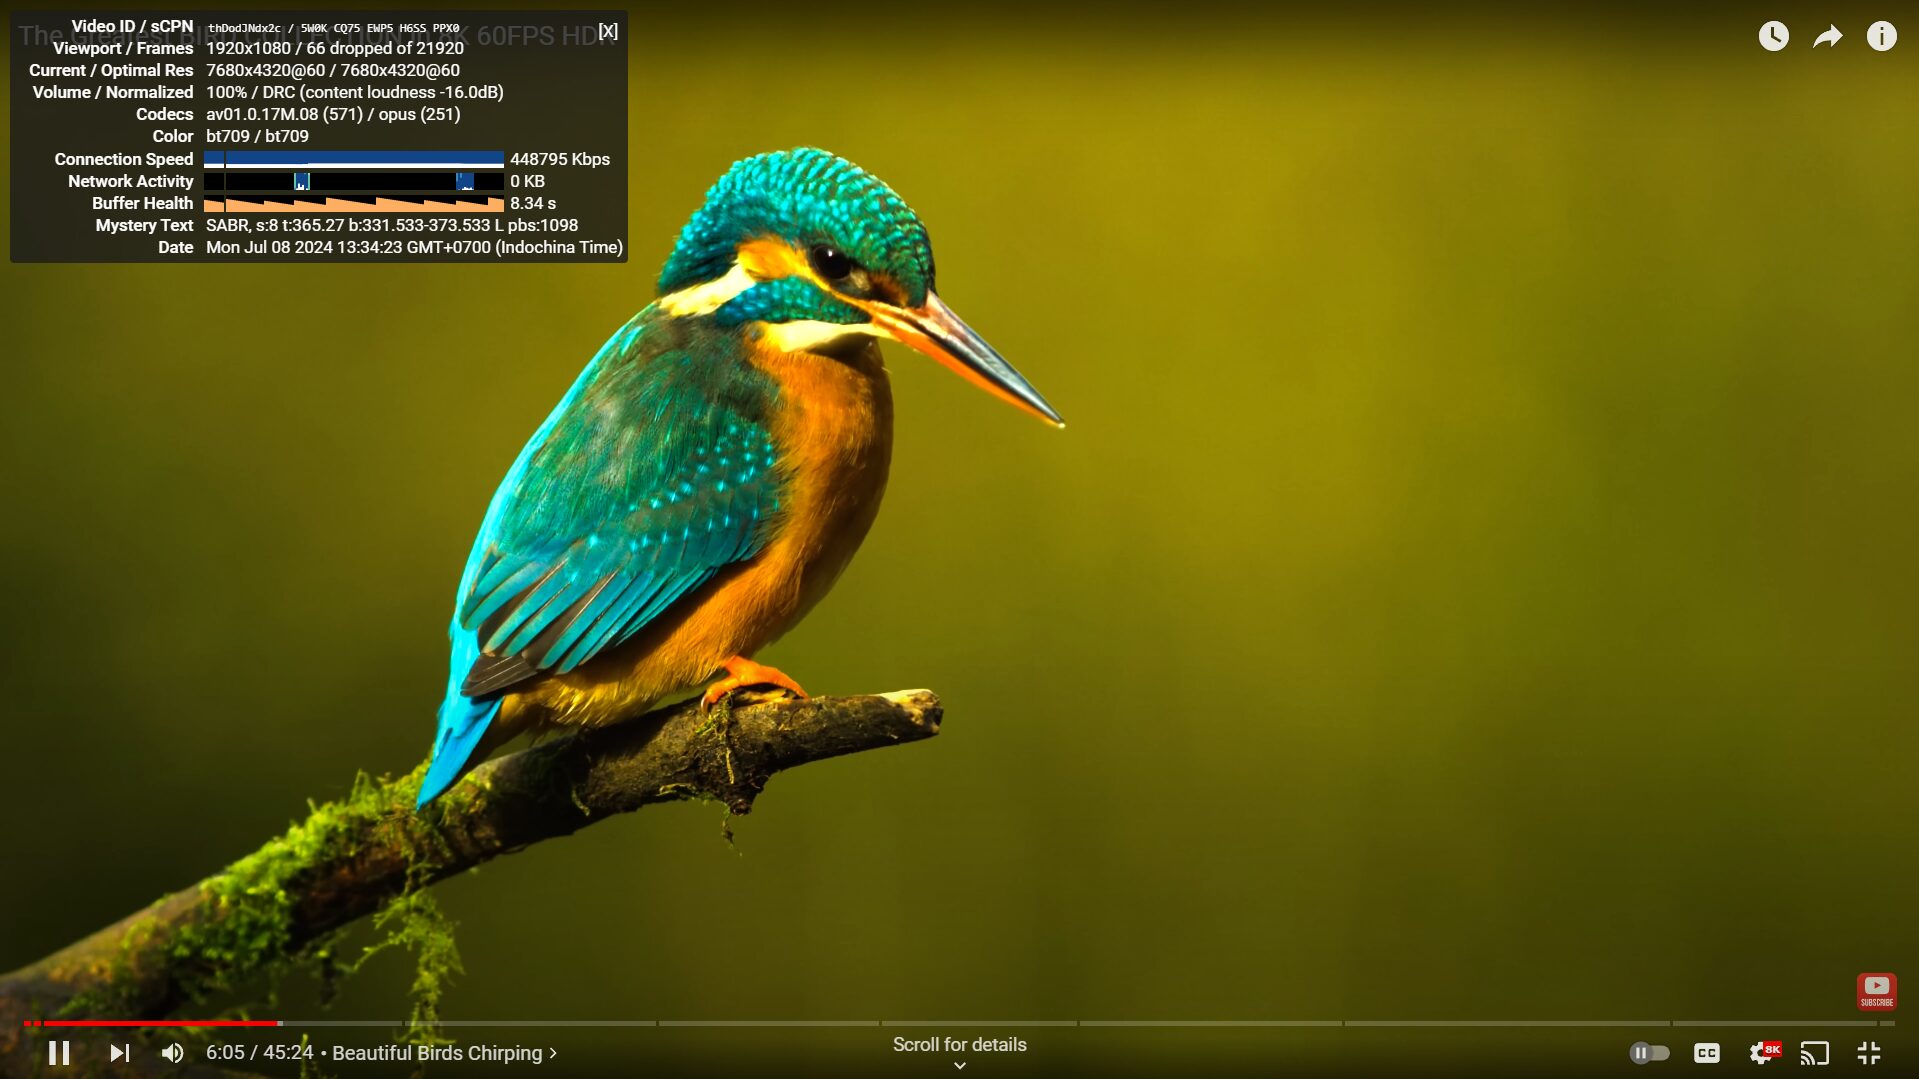Show video info card icon
This screenshot has height=1079, width=1919.
coord(1881,36)
